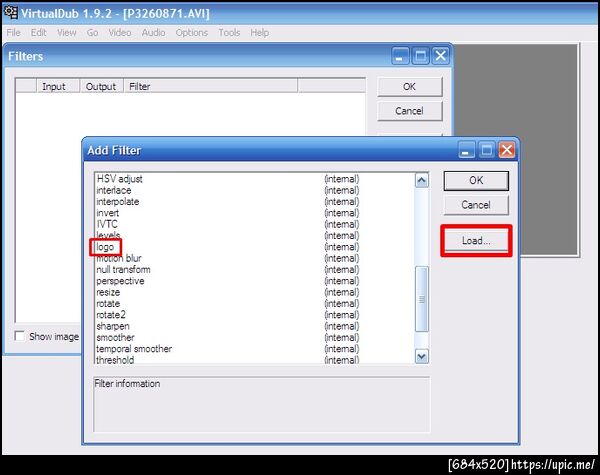Close the Filters window
The width and height of the screenshot is (600, 475).
pyautogui.click(x=441, y=56)
